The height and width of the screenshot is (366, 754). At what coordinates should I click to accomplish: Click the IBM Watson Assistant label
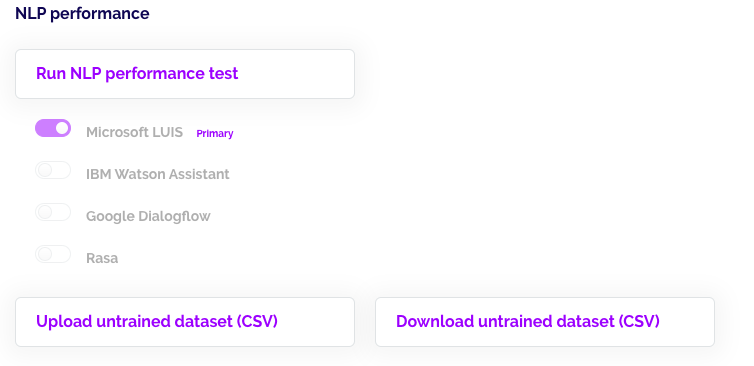tap(158, 174)
